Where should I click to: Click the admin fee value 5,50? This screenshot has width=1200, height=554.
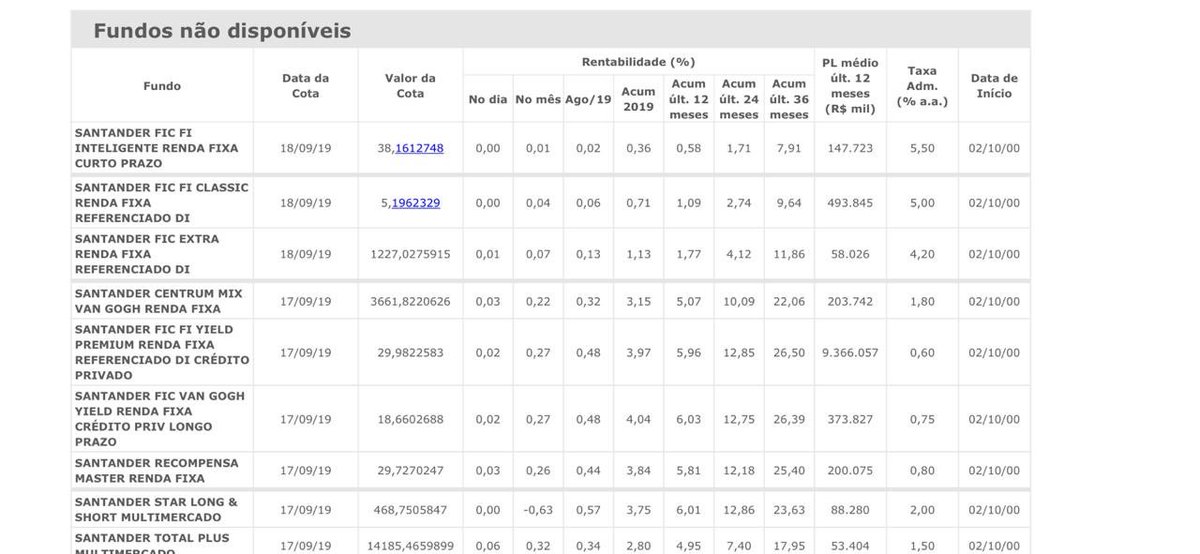point(922,148)
